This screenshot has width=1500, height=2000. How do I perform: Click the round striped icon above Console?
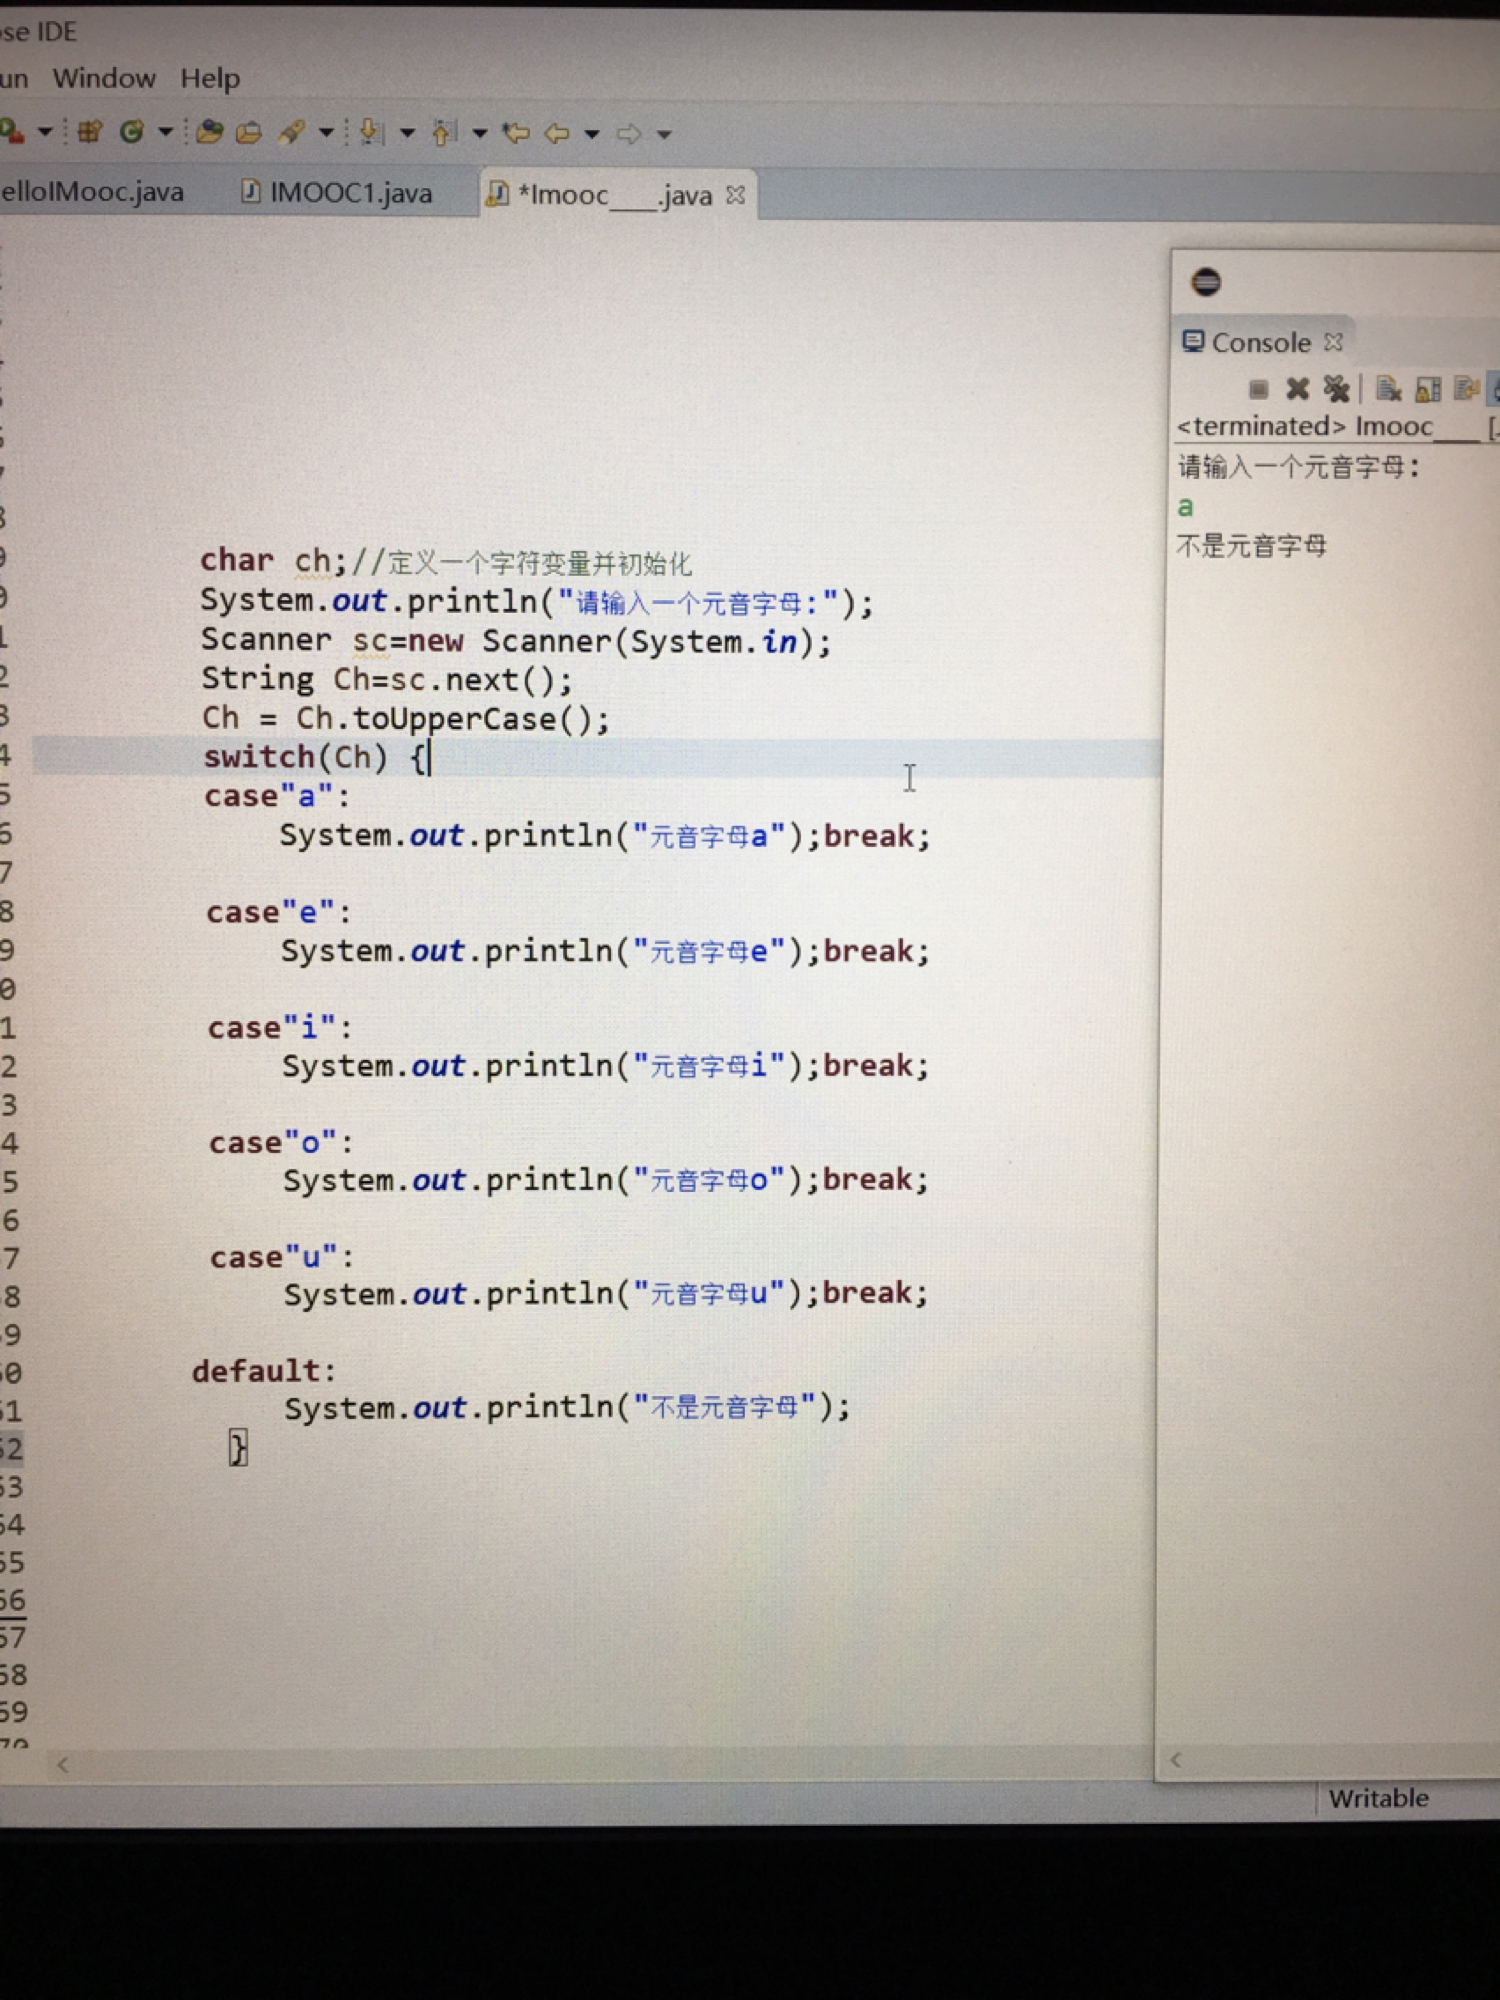point(1206,282)
